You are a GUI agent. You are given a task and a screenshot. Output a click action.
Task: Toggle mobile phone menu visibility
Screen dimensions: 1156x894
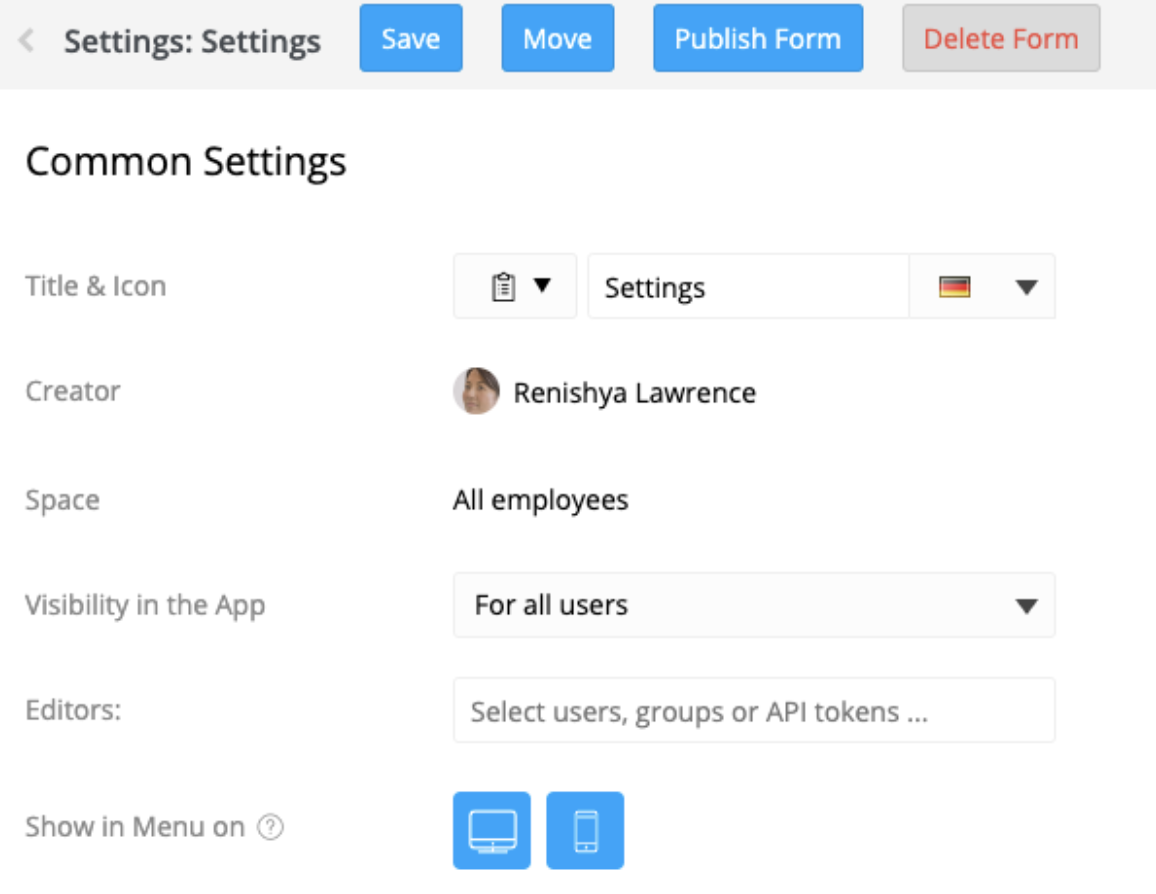coord(585,831)
